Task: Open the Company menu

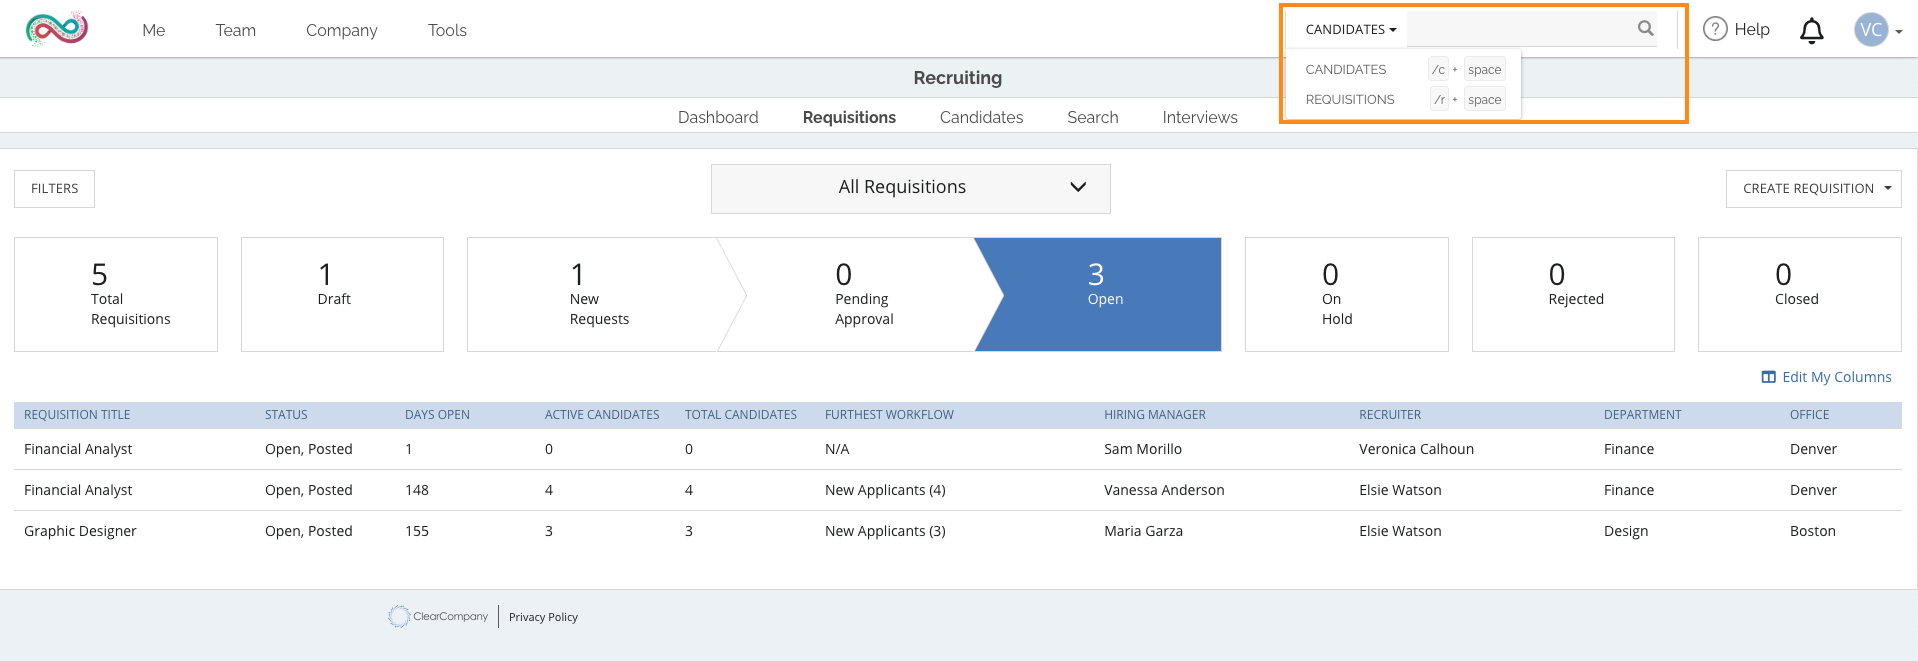Action: [x=341, y=30]
